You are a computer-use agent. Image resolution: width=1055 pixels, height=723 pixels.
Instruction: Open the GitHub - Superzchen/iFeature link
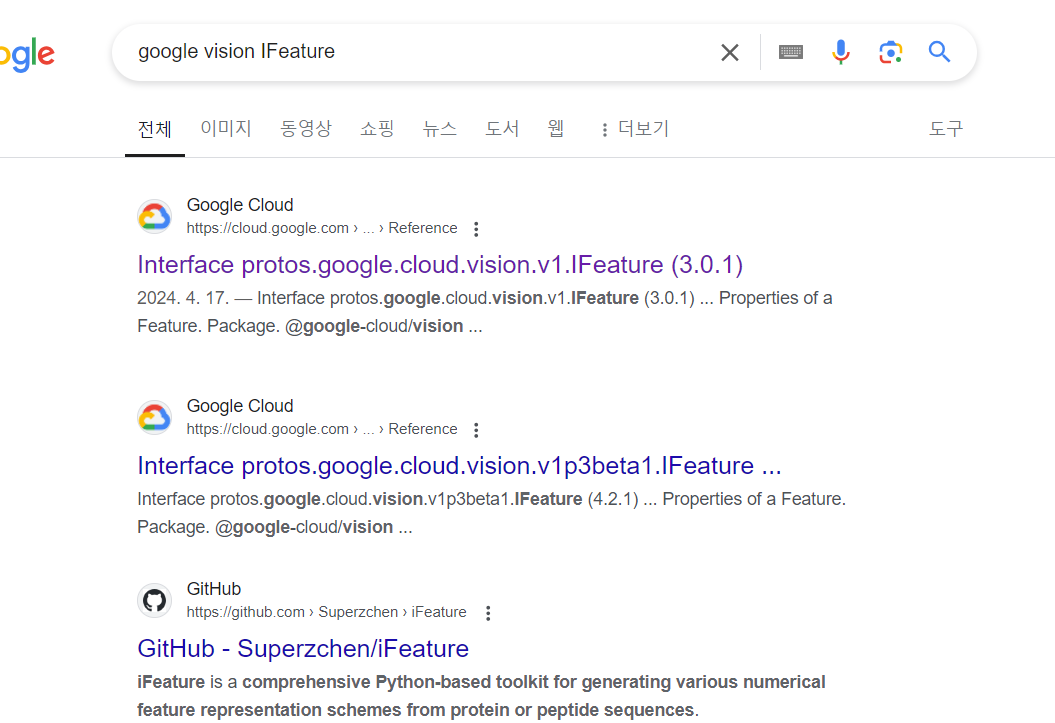point(303,649)
